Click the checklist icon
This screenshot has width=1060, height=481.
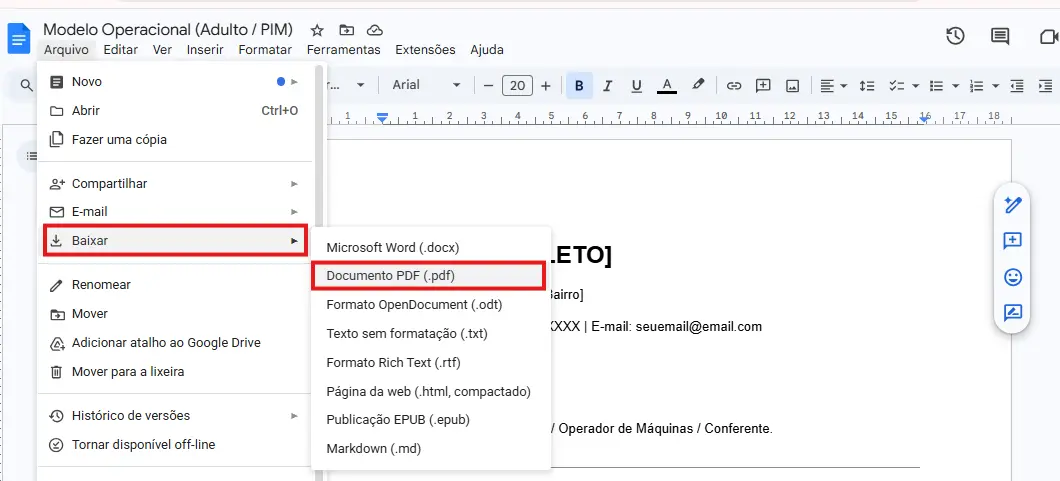click(896, 85)
